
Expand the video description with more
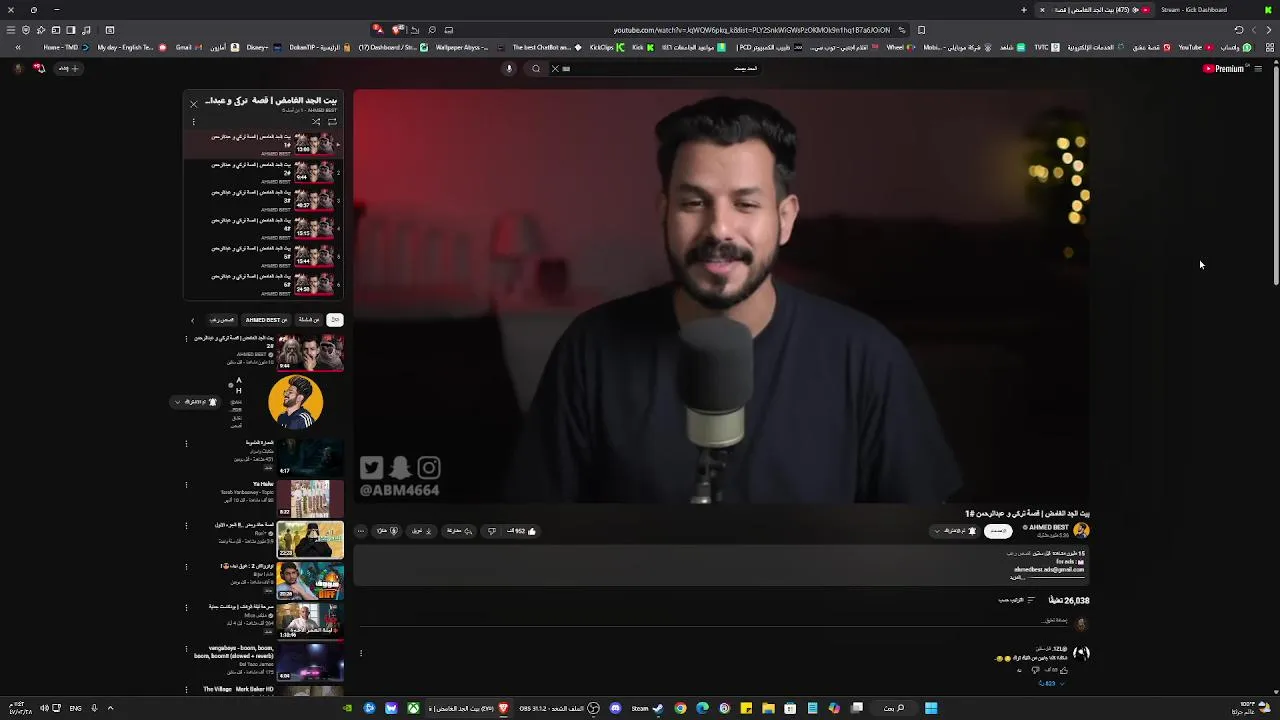1017,578
